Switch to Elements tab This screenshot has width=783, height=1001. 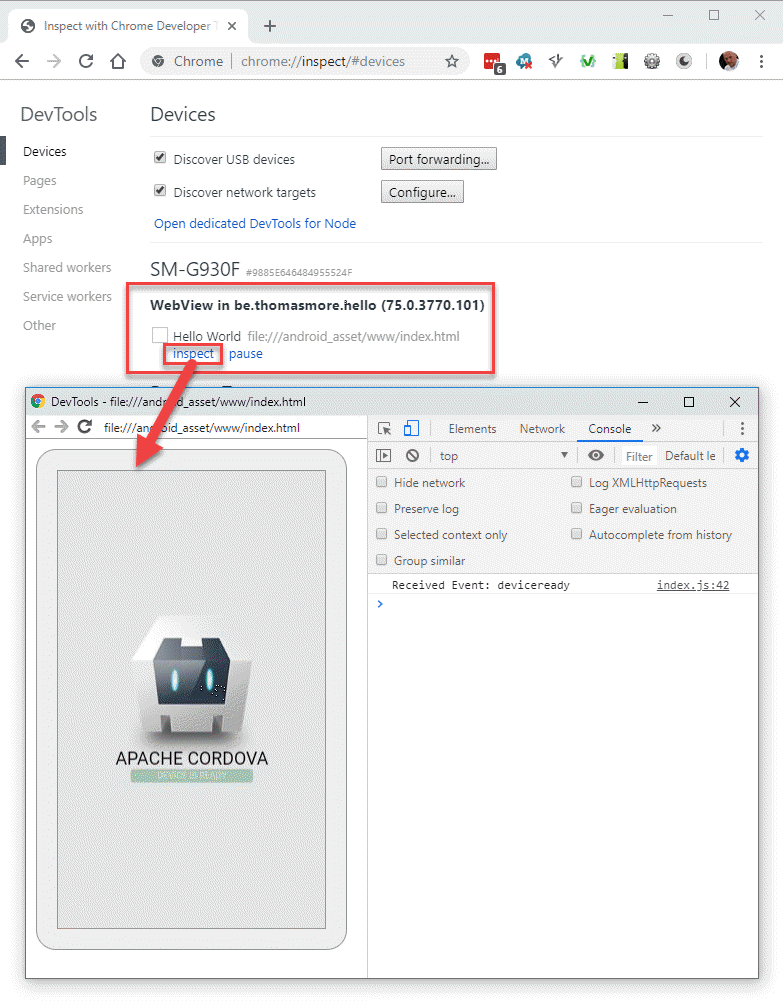472,429
